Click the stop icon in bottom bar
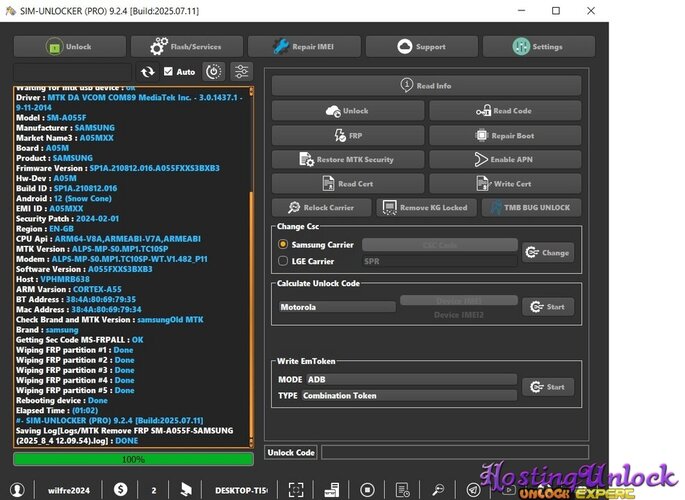This screenshot has height=500, width=685. point(367,490)
